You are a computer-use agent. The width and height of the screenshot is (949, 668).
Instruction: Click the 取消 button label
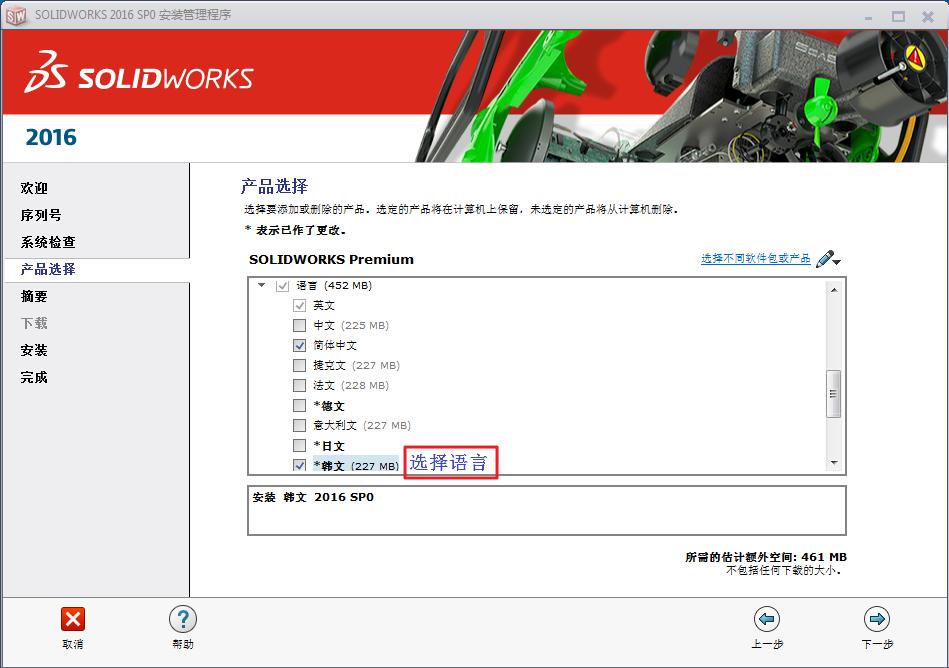(x=73, y=644)
